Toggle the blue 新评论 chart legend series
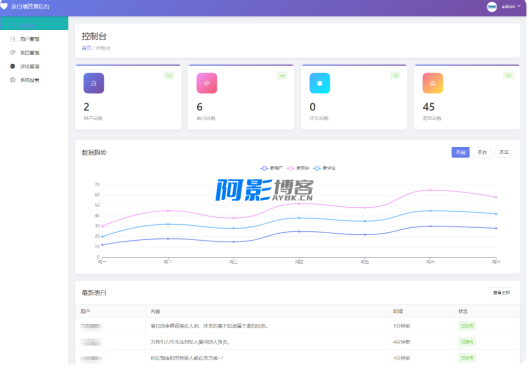Image resolution: width=529 pixels, height=380 pixels. (324, 168)
